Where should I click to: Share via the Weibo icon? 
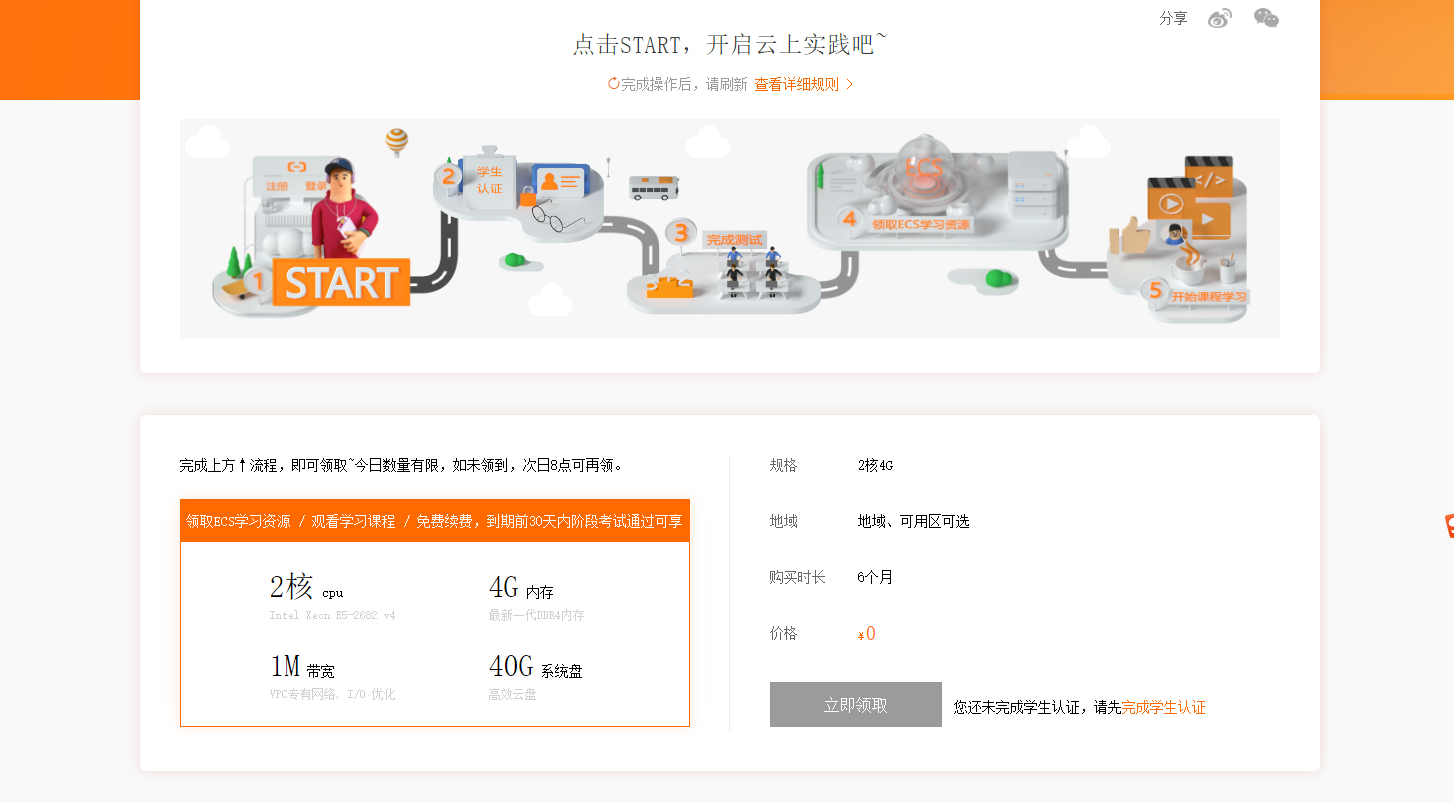coord(1220,18)
